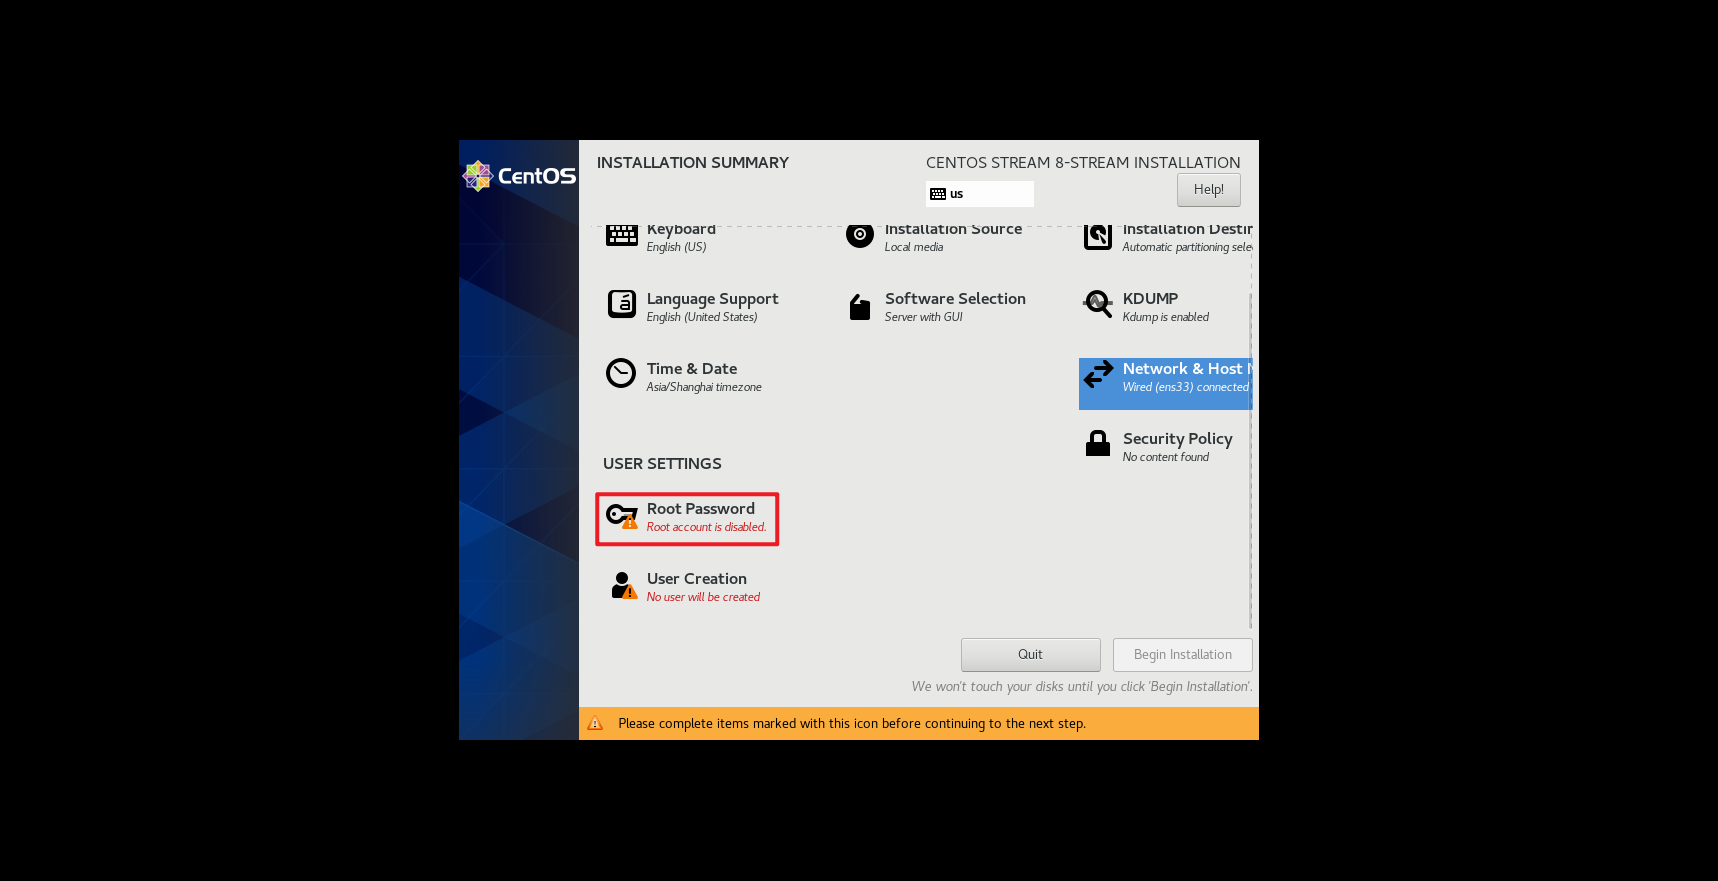Image resolution: width=1718 pixels, height=881 pixels.
Task: Click the User Creation person icon
Action: [x=623, y=585]
